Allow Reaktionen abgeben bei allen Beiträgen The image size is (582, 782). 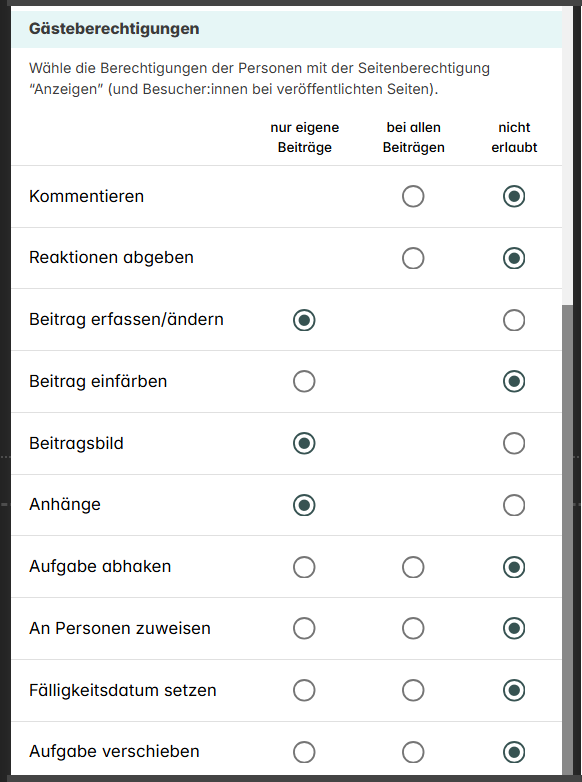413,258
